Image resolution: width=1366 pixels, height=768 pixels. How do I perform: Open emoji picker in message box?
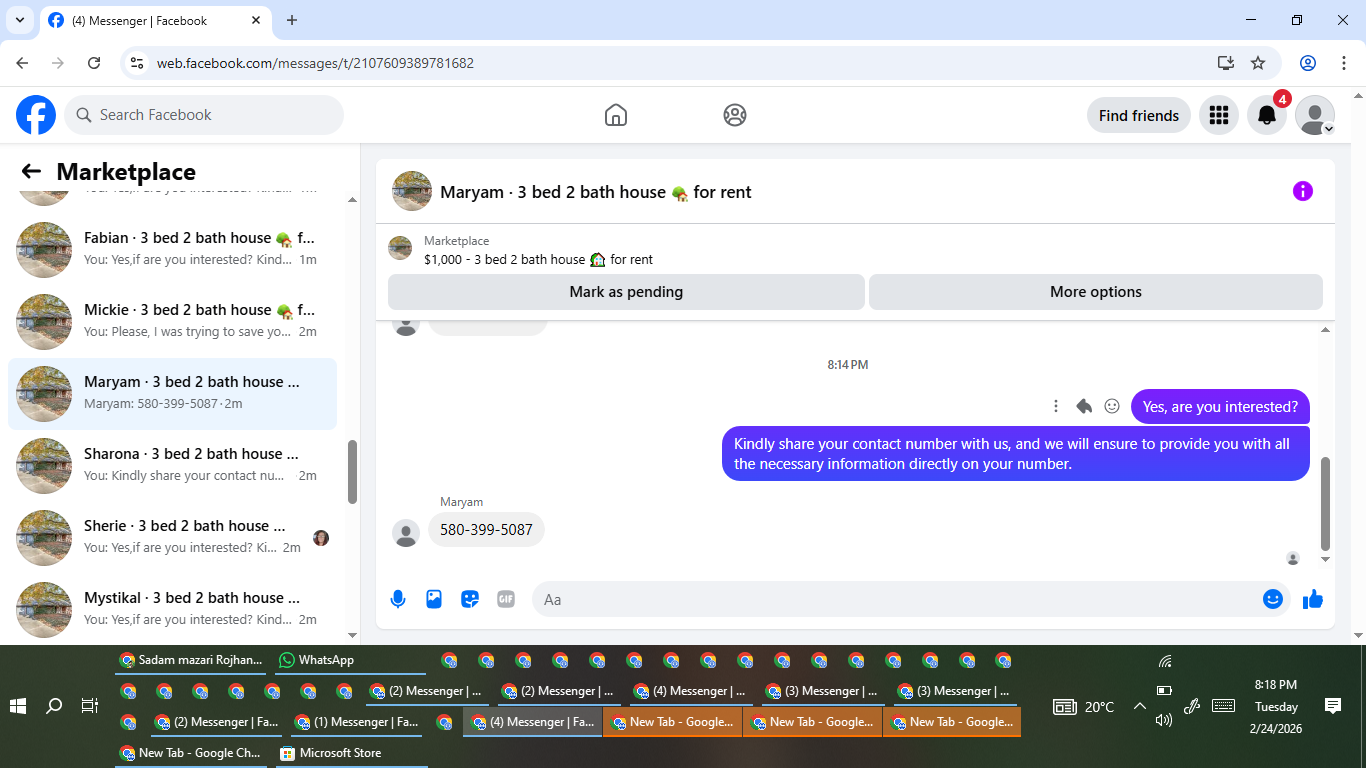[x=1272, y=599]
